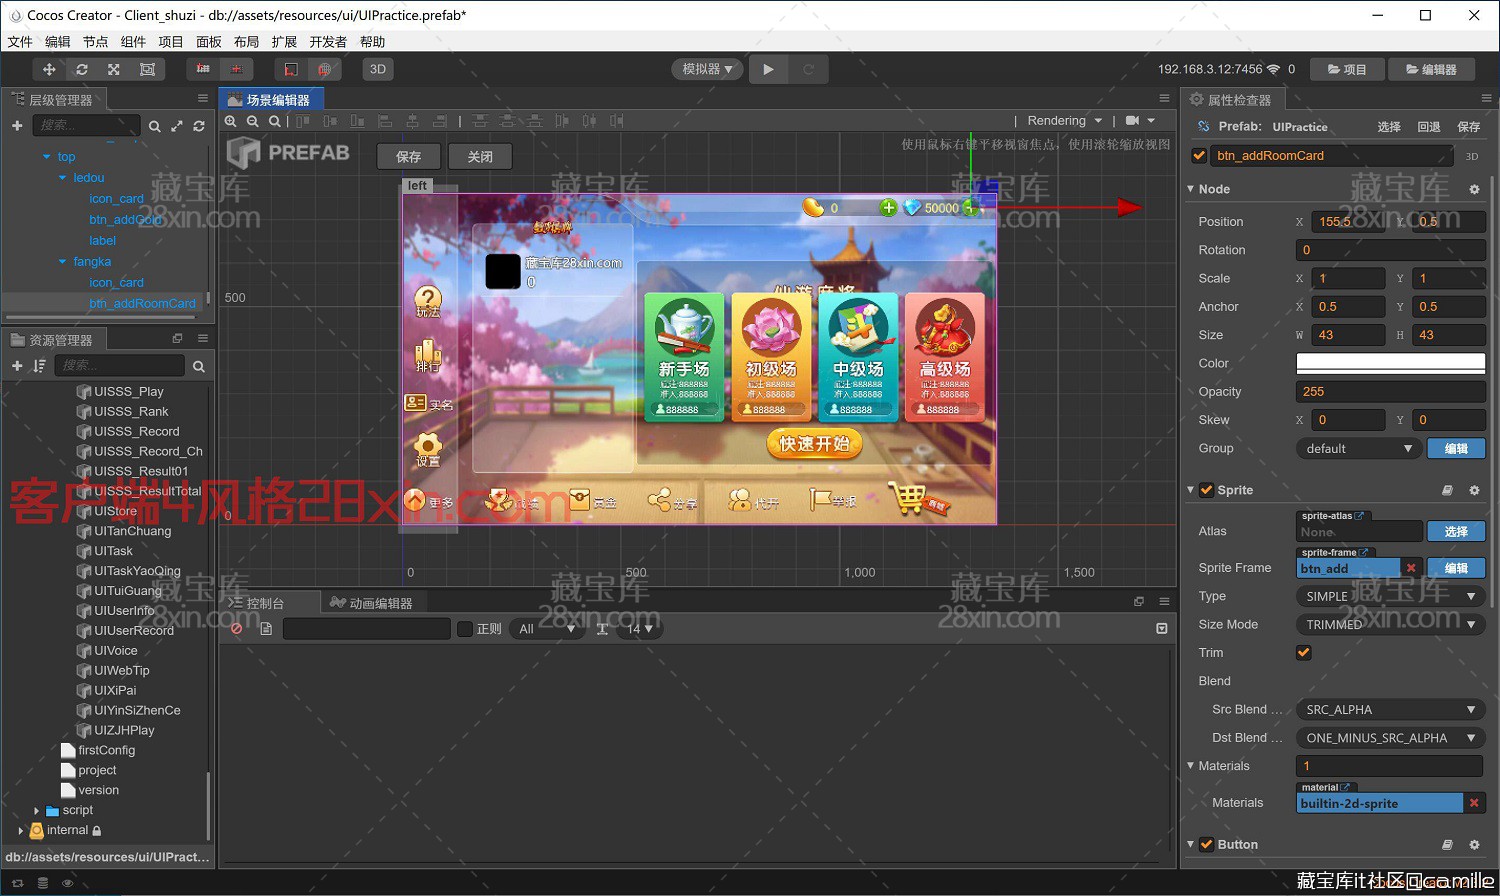Enable the console regex checkbox

(465, 629)
